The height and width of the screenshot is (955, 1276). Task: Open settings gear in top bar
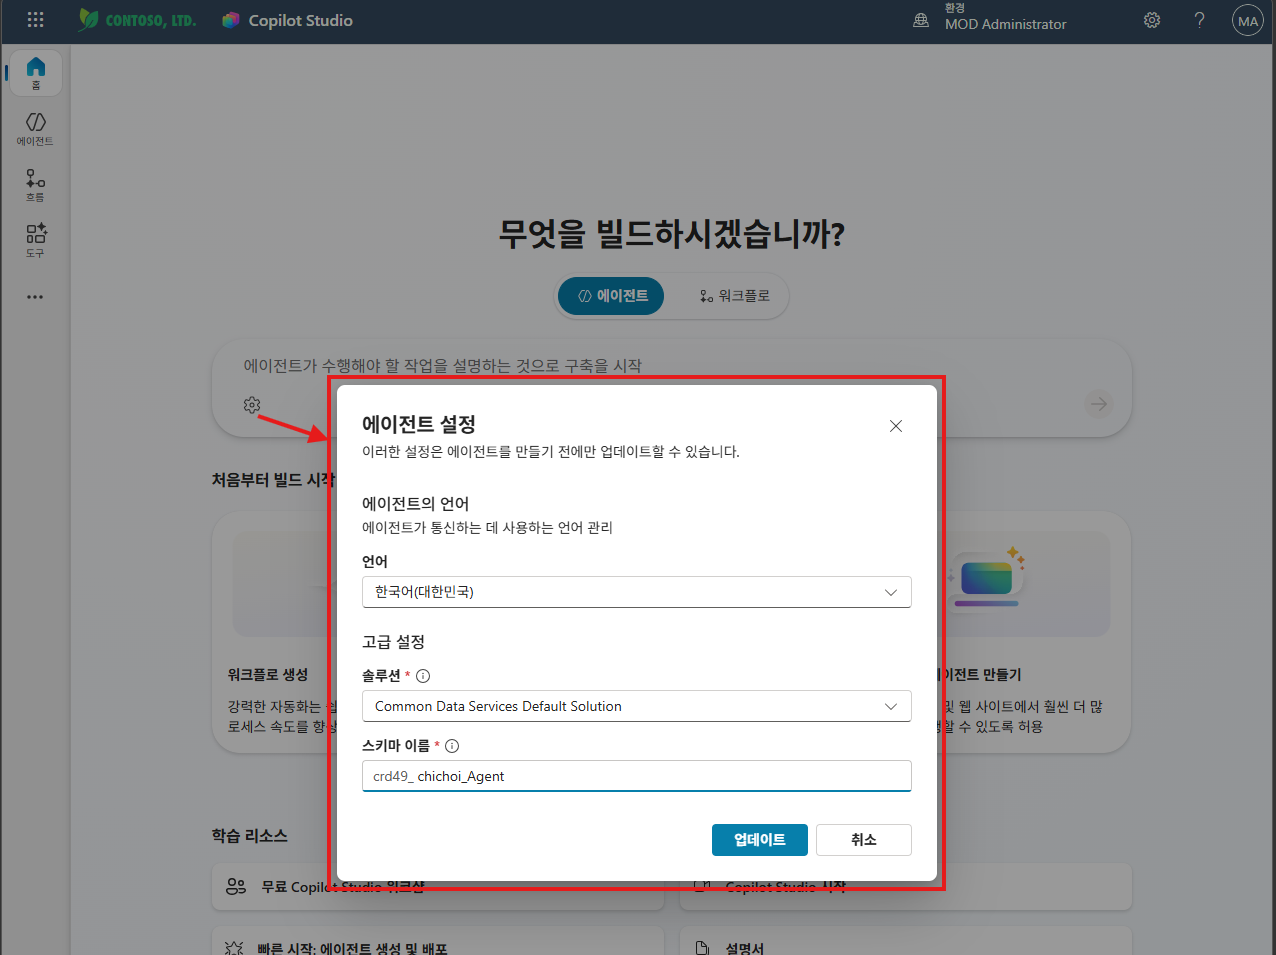coord(1152,20)
